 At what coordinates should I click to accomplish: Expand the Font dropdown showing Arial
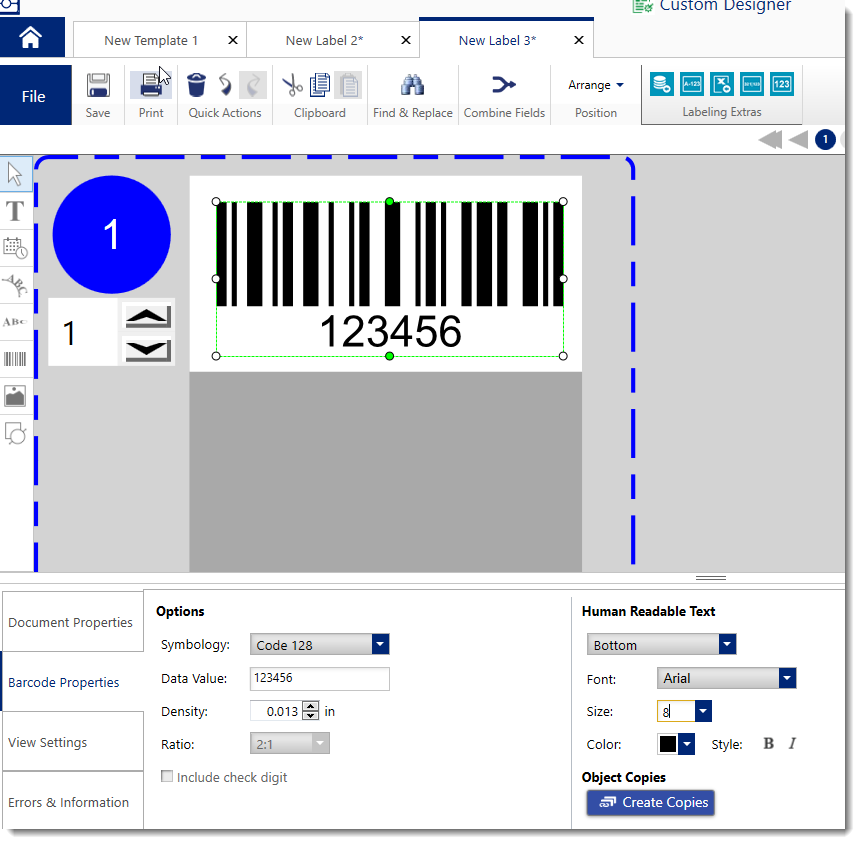click(x=786, y=678)
